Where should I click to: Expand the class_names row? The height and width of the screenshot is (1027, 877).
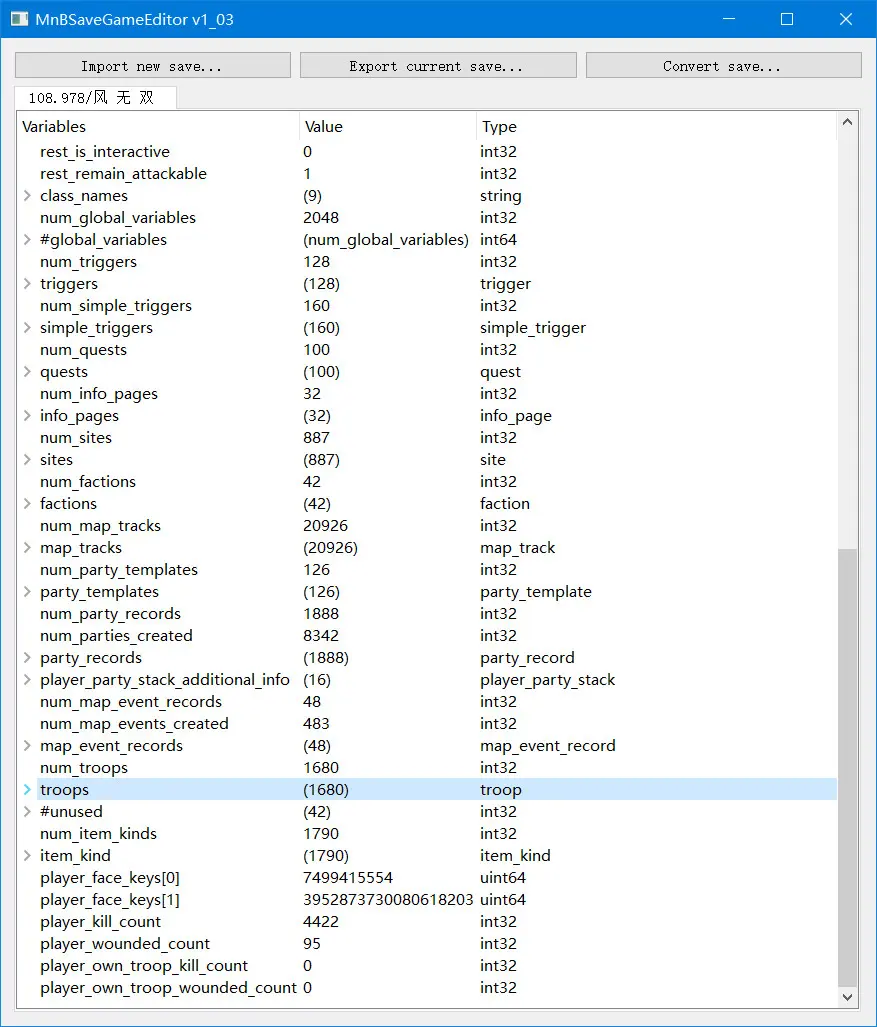click(x=28, y=196)
